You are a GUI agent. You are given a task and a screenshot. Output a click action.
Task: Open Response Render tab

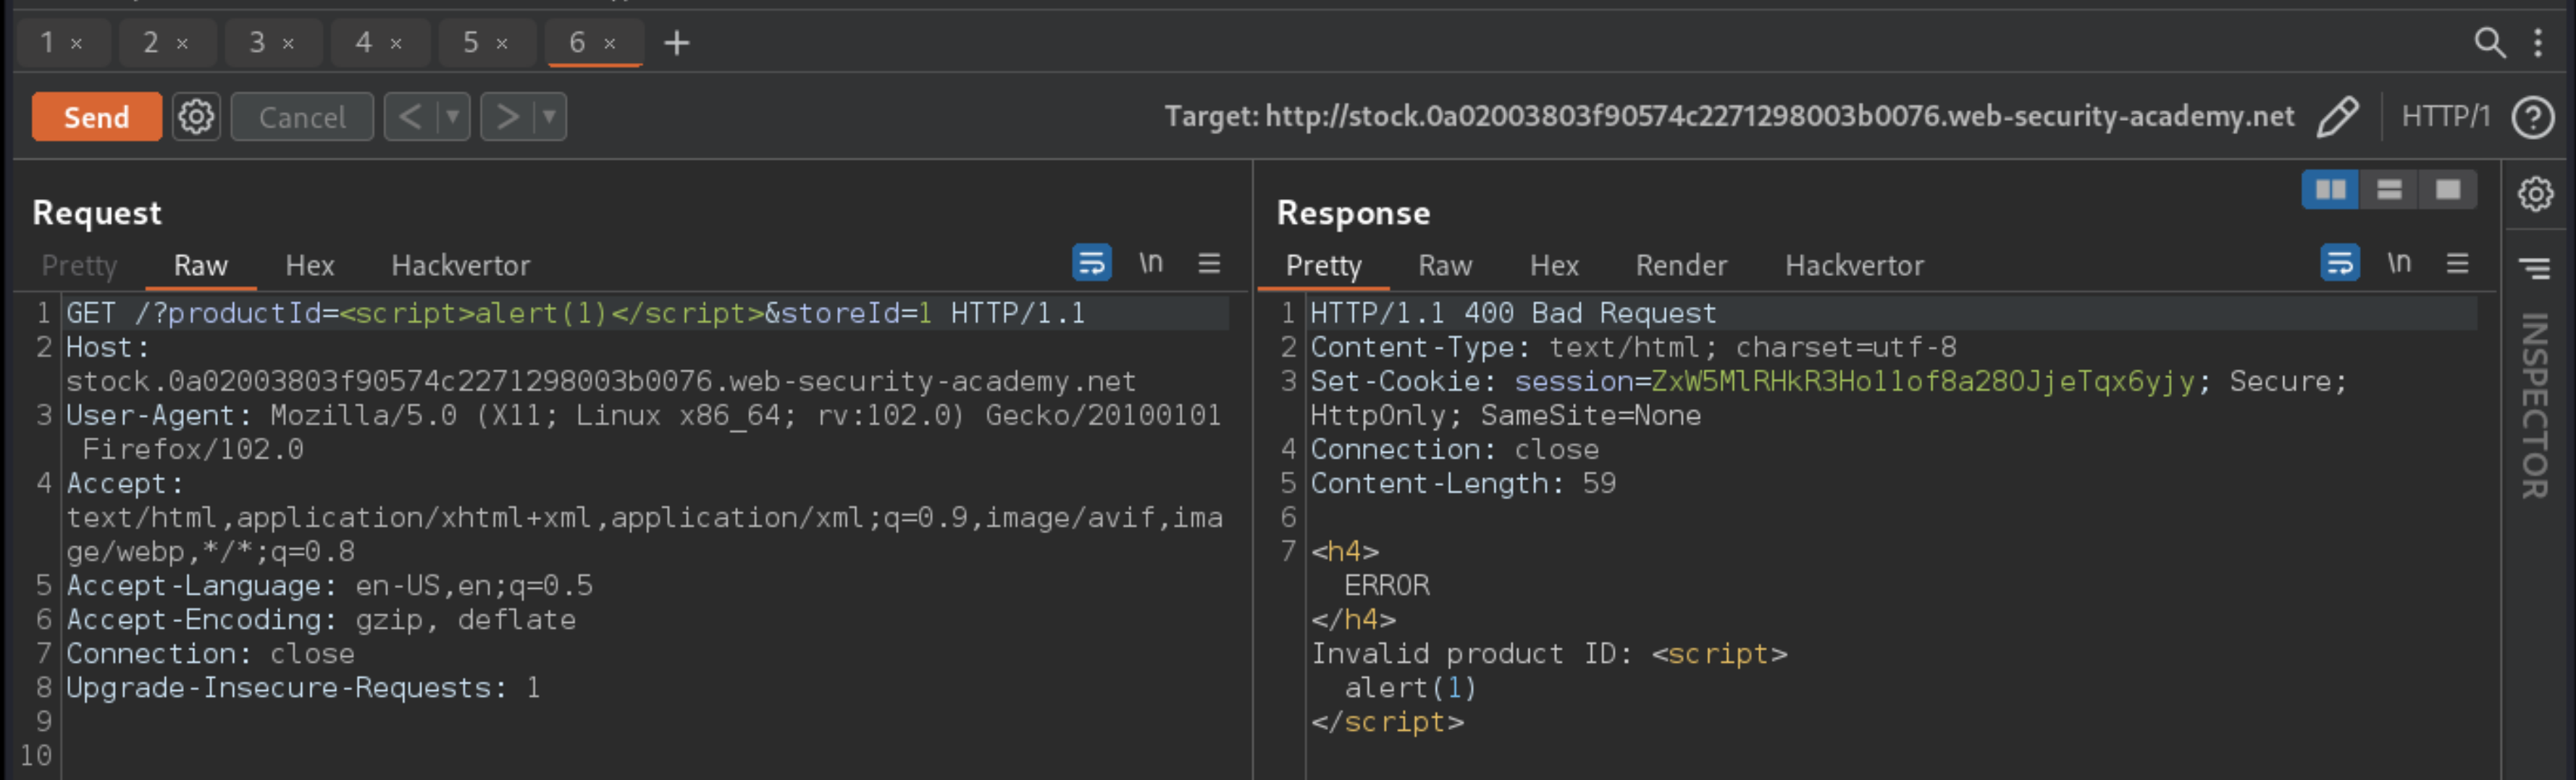(1681, 265)
